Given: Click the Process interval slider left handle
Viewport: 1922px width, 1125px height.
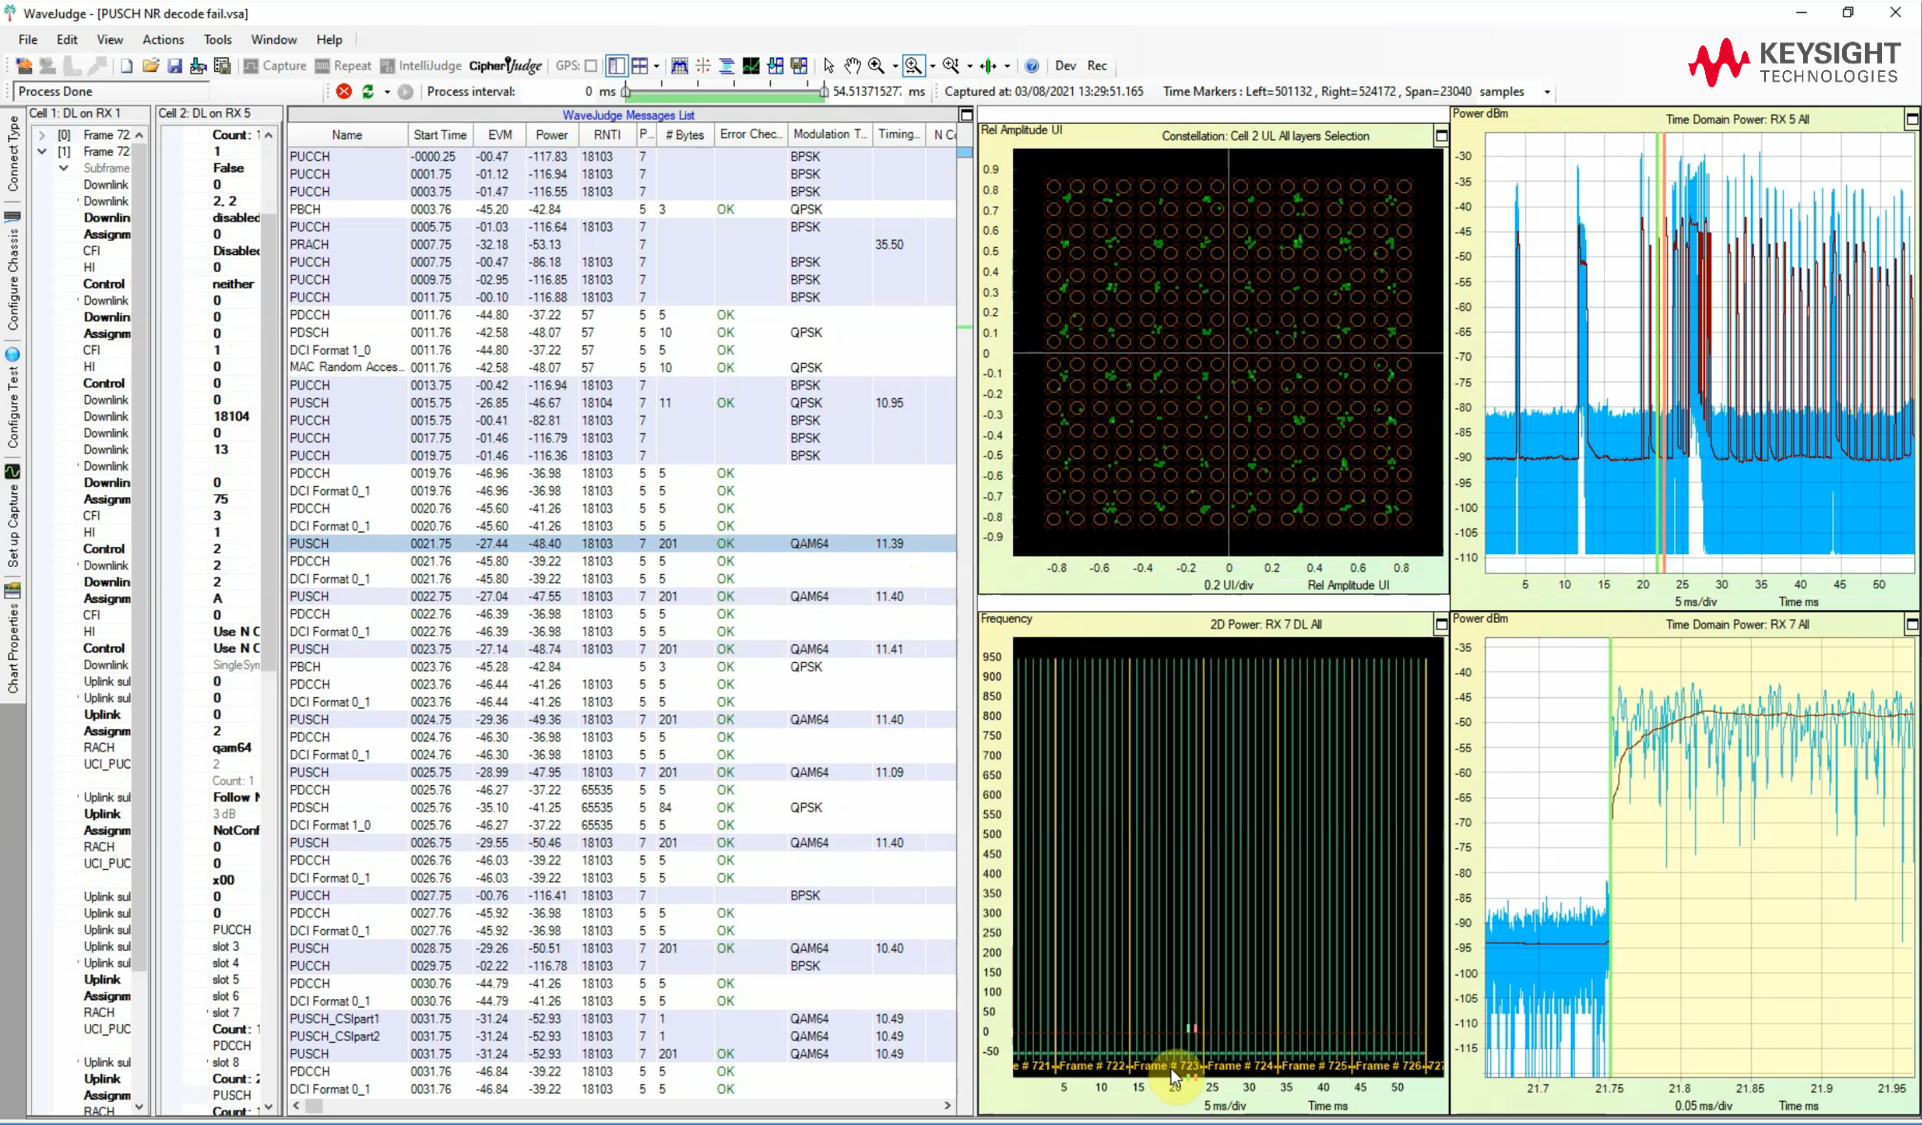Looking at the screenshot, I should [626, 92].
